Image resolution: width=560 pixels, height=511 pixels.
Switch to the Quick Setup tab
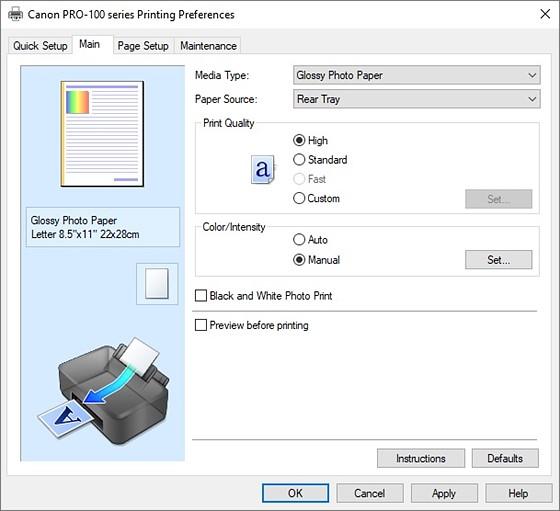[40, 46]
